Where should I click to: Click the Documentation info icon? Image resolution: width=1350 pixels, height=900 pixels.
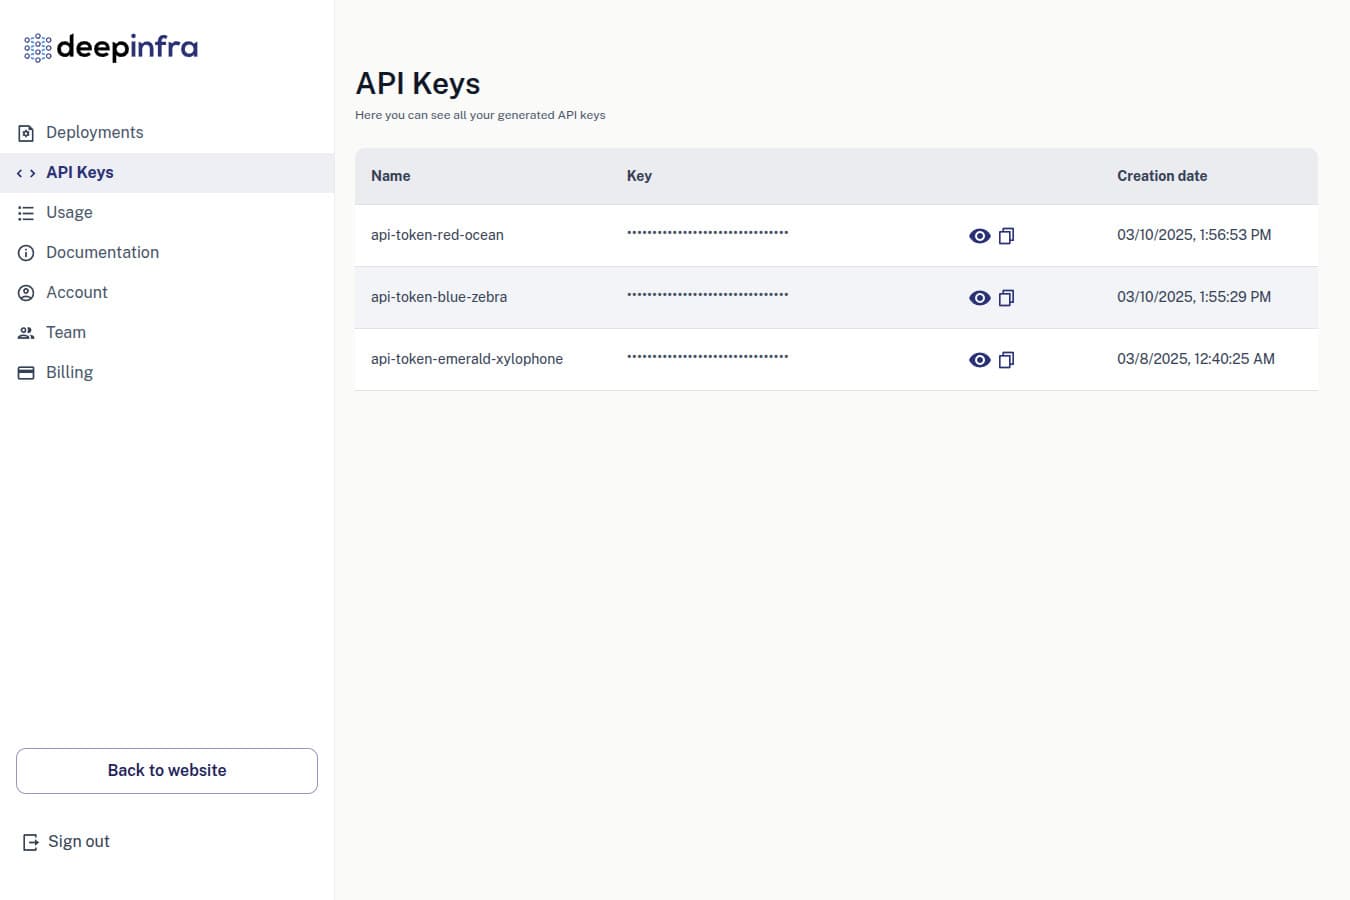(26, 253)
